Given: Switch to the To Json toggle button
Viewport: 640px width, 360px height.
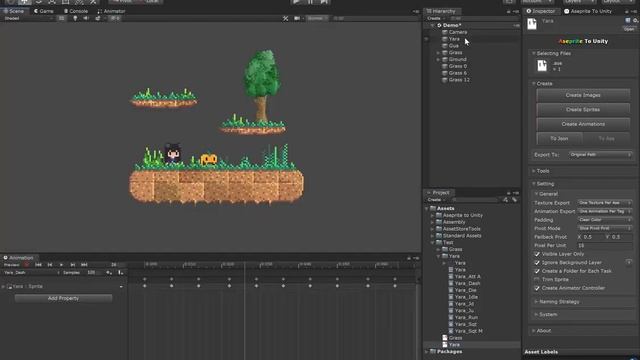Looking at the screenshot, I should click(559, 139).
